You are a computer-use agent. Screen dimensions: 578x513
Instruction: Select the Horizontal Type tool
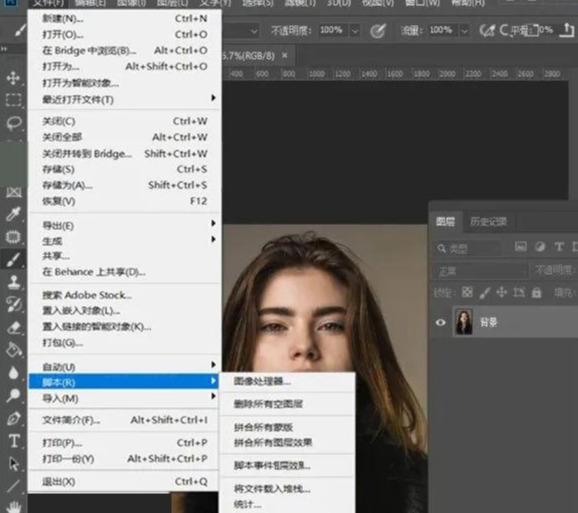[14, 441]
